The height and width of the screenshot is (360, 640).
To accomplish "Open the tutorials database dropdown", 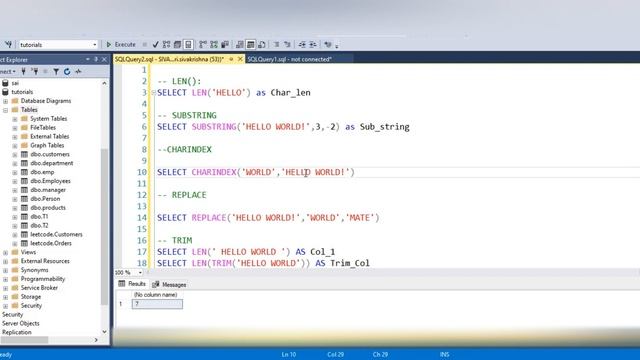I will pos(95,44).
